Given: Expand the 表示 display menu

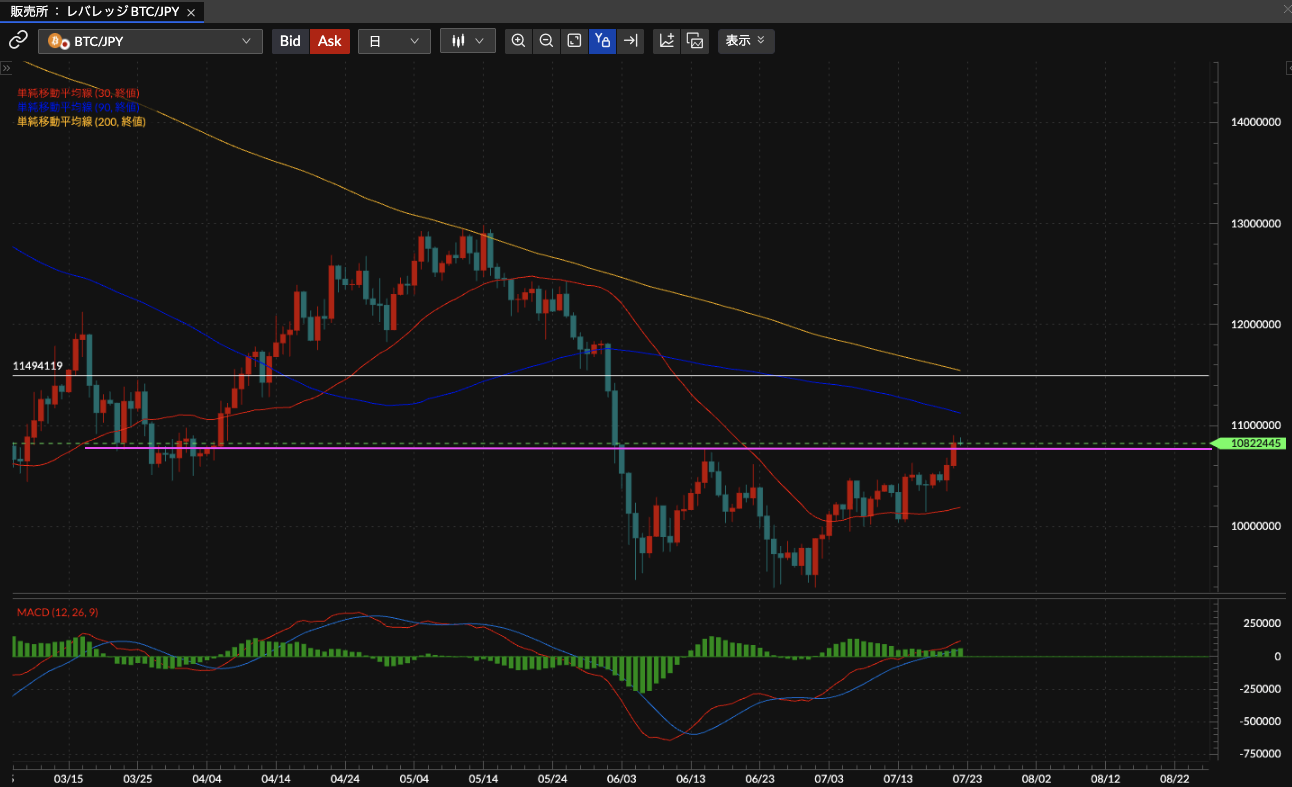Looking at the screenshot, I should pos(745,41).
